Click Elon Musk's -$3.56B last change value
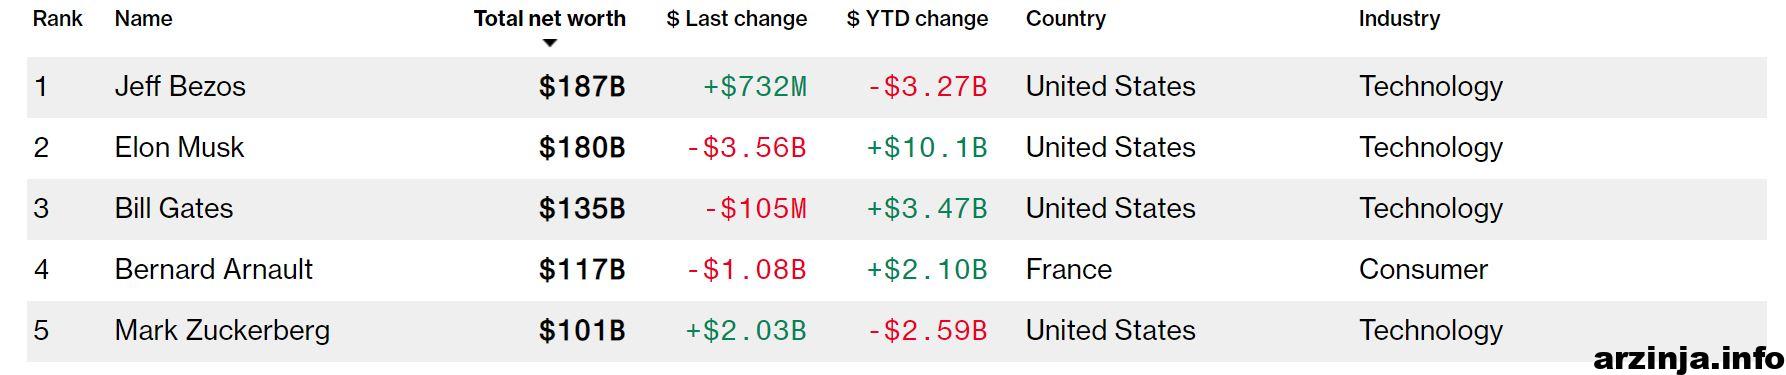This screenshot has width=1786, height=375. tap(746, 148)
